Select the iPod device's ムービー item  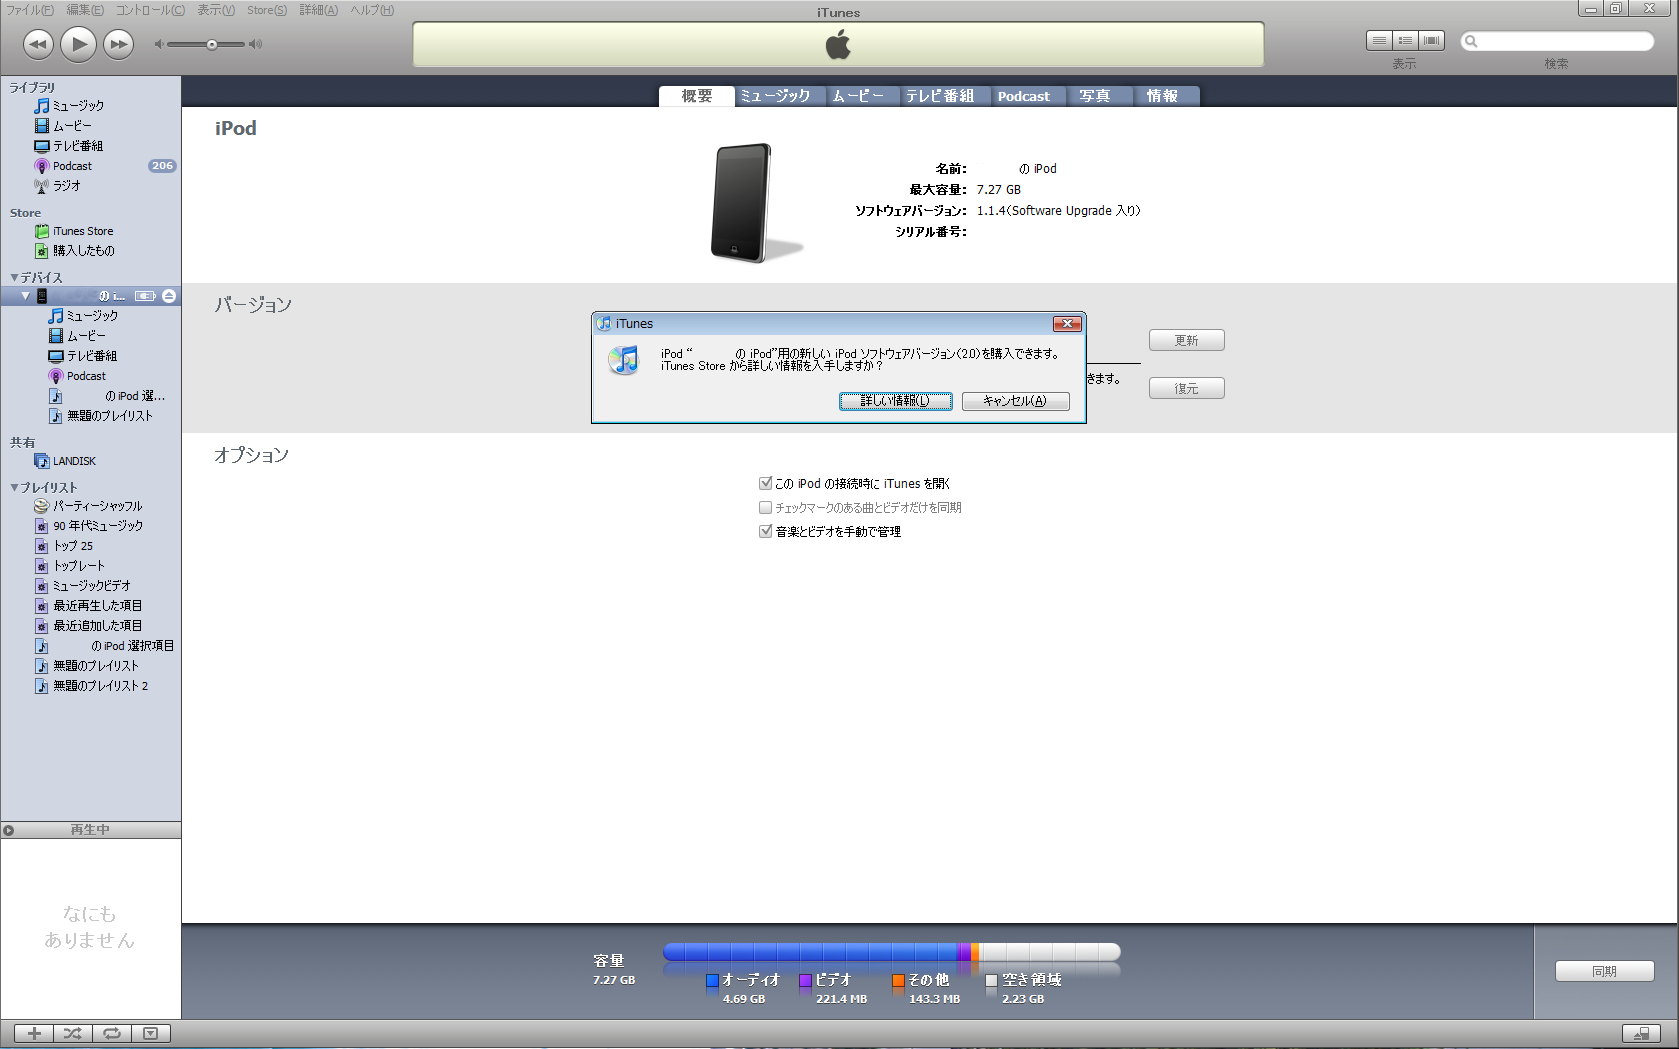pyautogui.click(x=86, y=336)
